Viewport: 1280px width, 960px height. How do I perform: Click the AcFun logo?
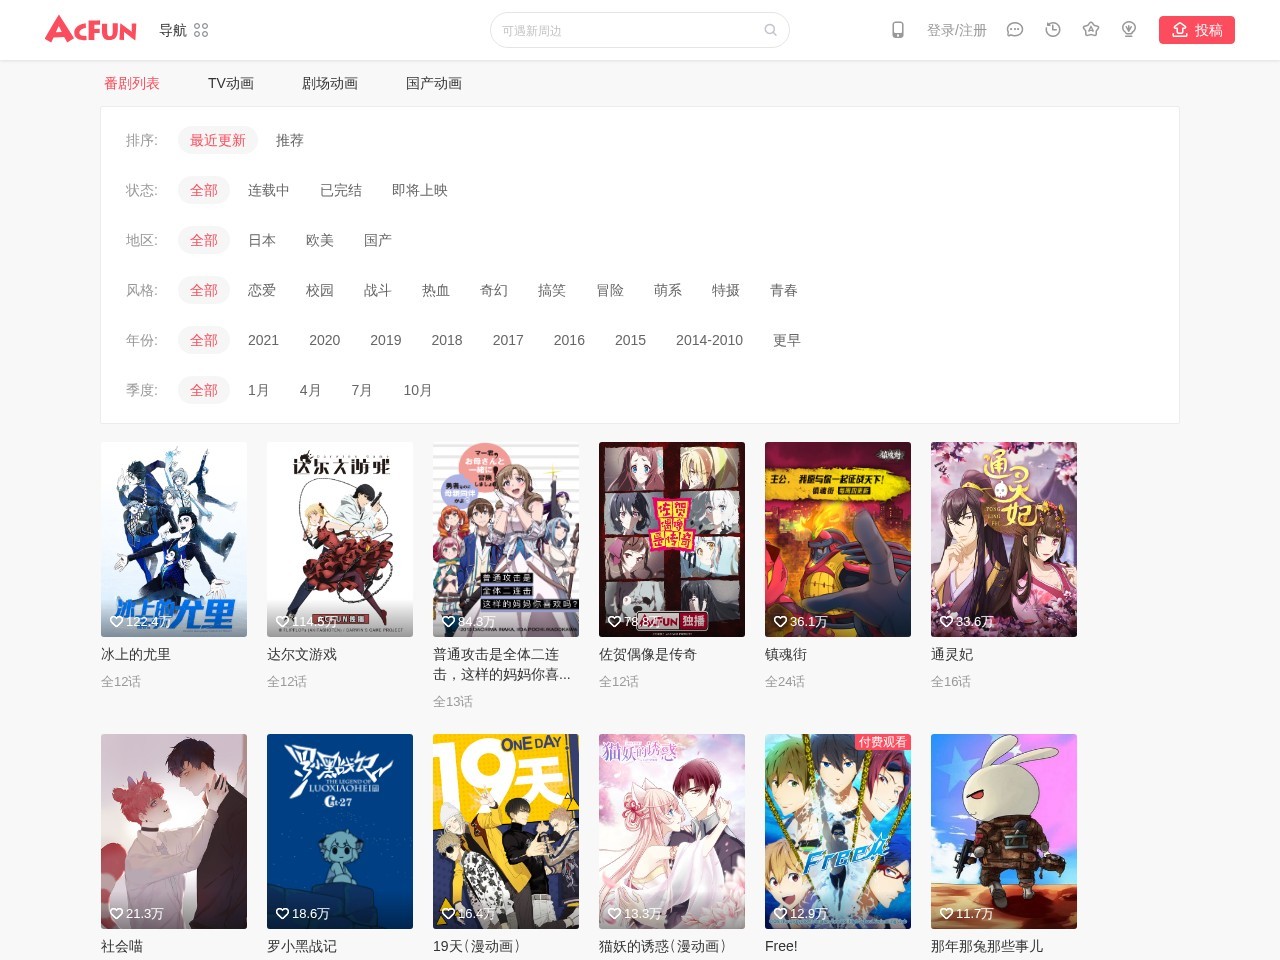pyautogui.click(x=91, y=30)
